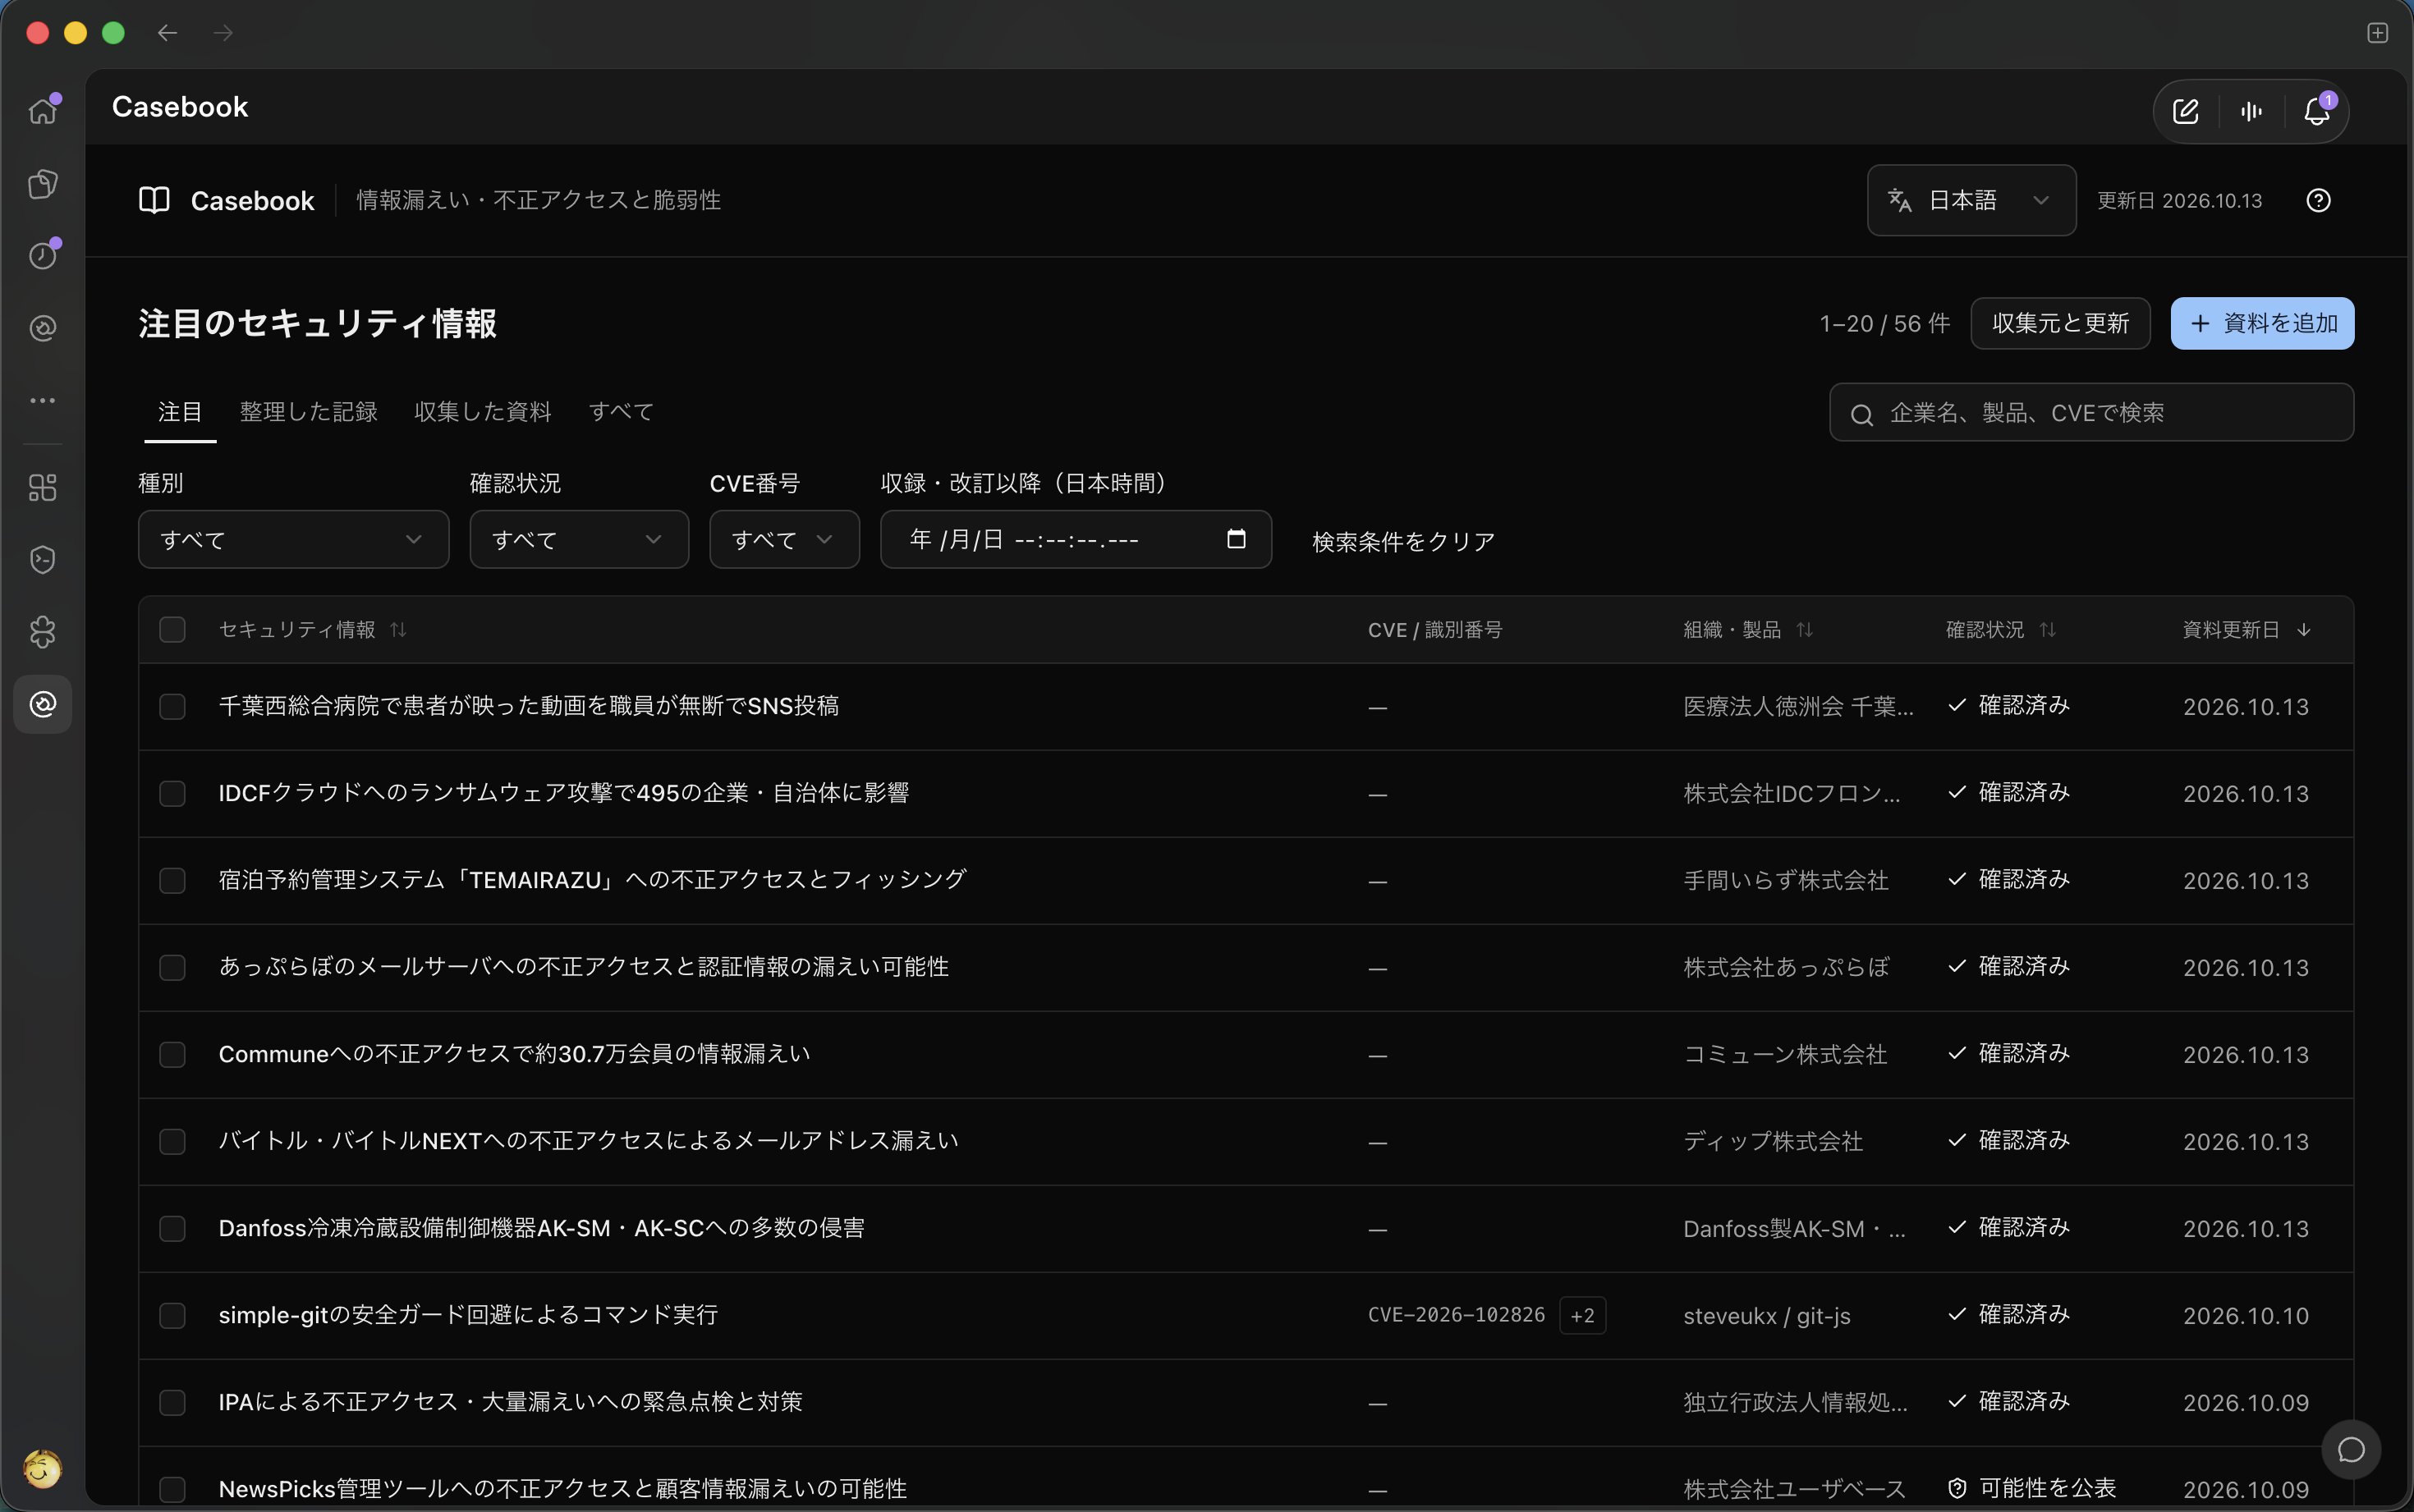Open the IPAによる不正アクセス entry

[x=510, y=1401]
